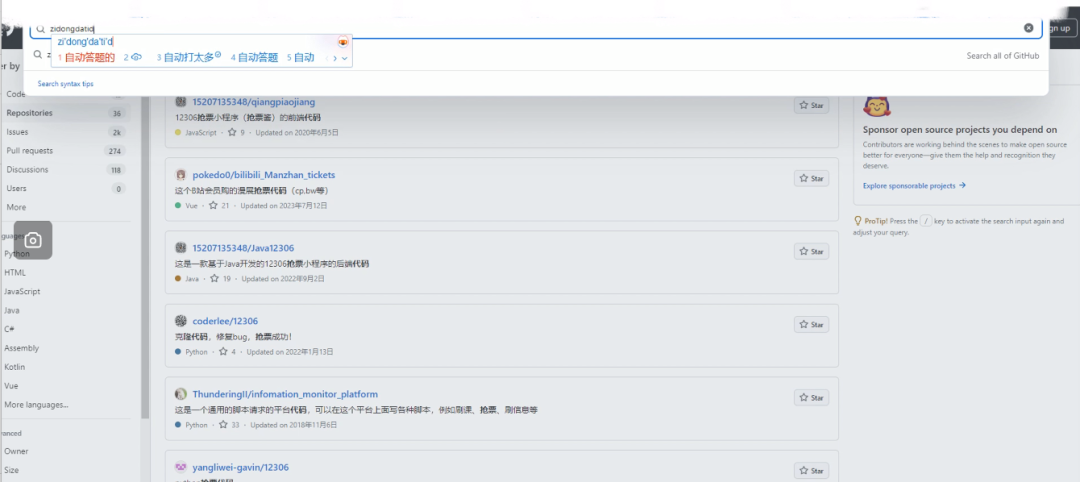Filter results by Discussions
Screen dimensions: 1080x482
click(65, 169)
